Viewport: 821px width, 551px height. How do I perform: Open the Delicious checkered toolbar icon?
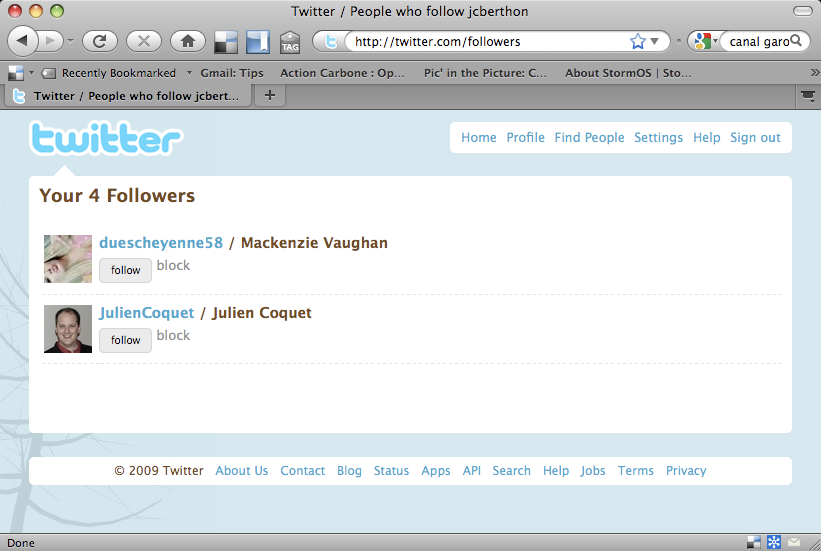(226, 42)
